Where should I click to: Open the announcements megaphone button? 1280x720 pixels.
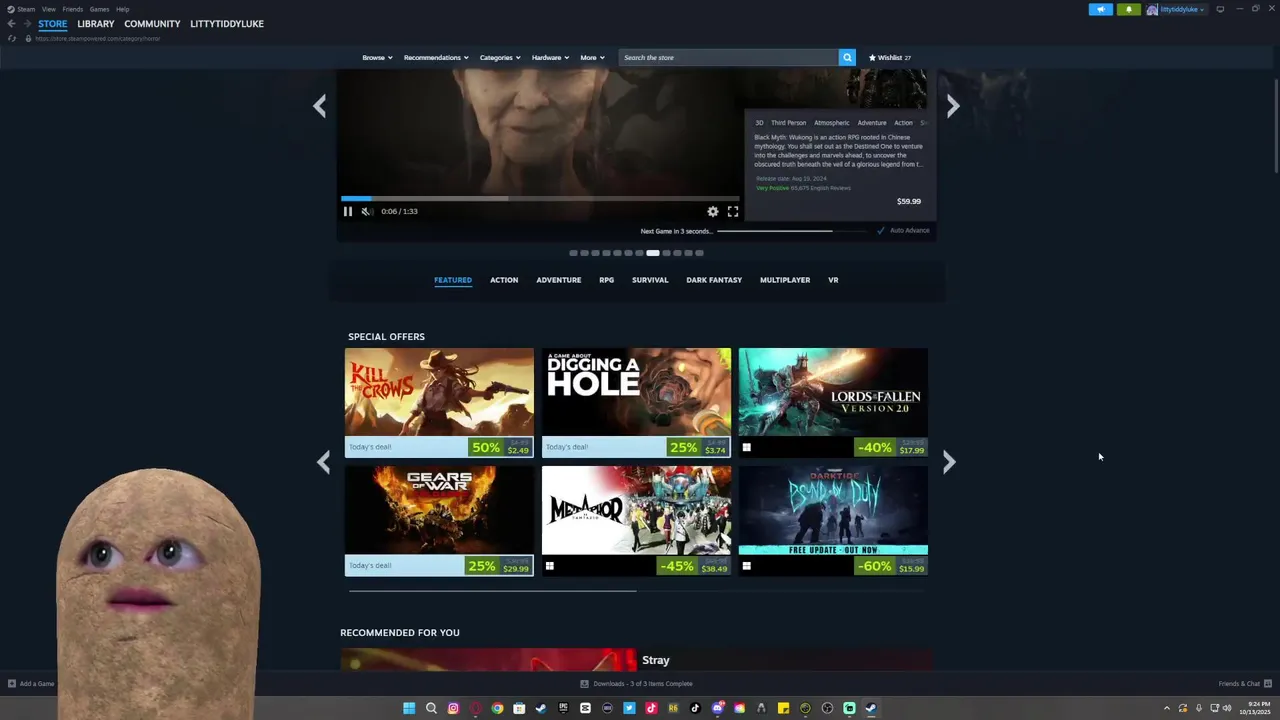(x=1101, y=9)
